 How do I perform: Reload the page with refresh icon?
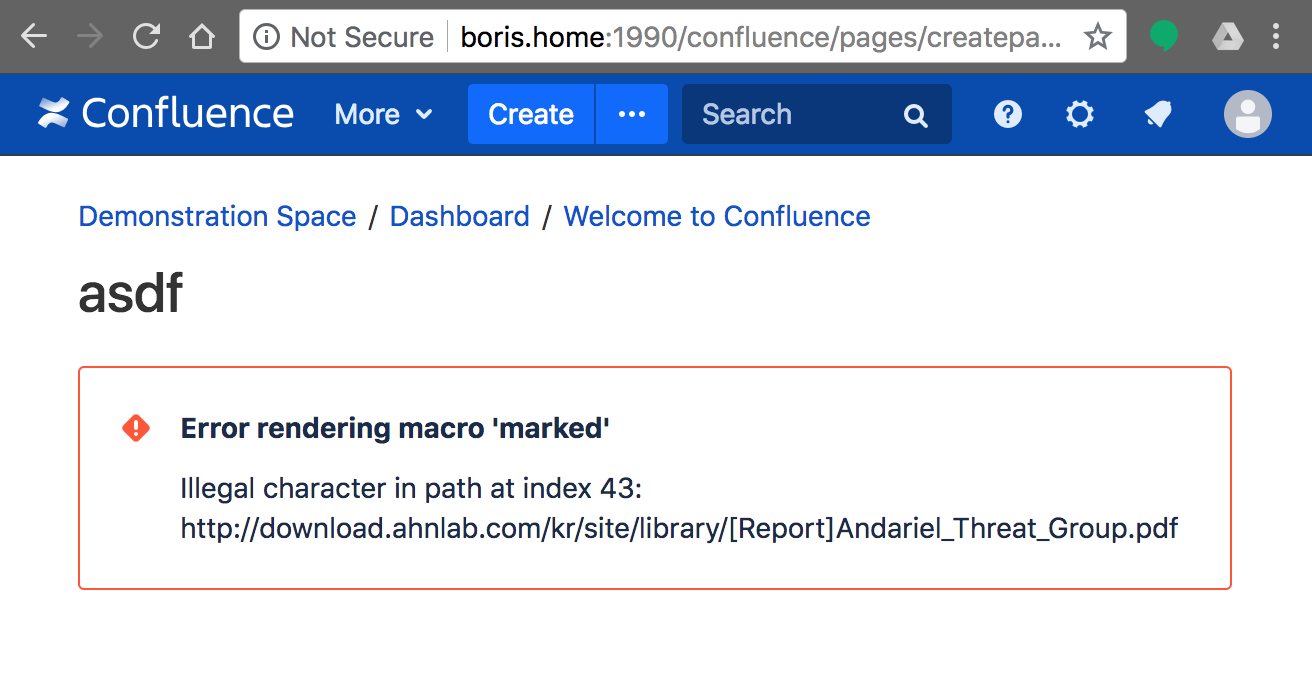(147, 37)
